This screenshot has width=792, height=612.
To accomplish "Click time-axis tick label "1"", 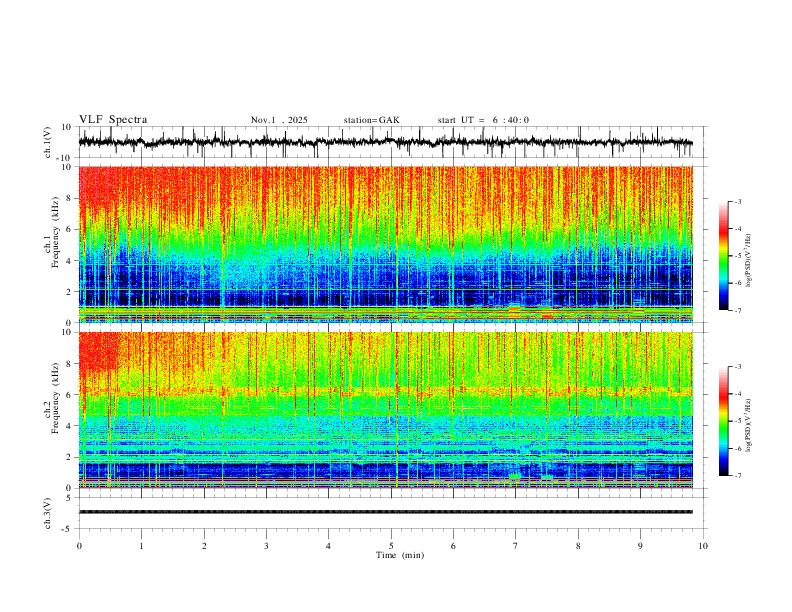I will (141, 546).
